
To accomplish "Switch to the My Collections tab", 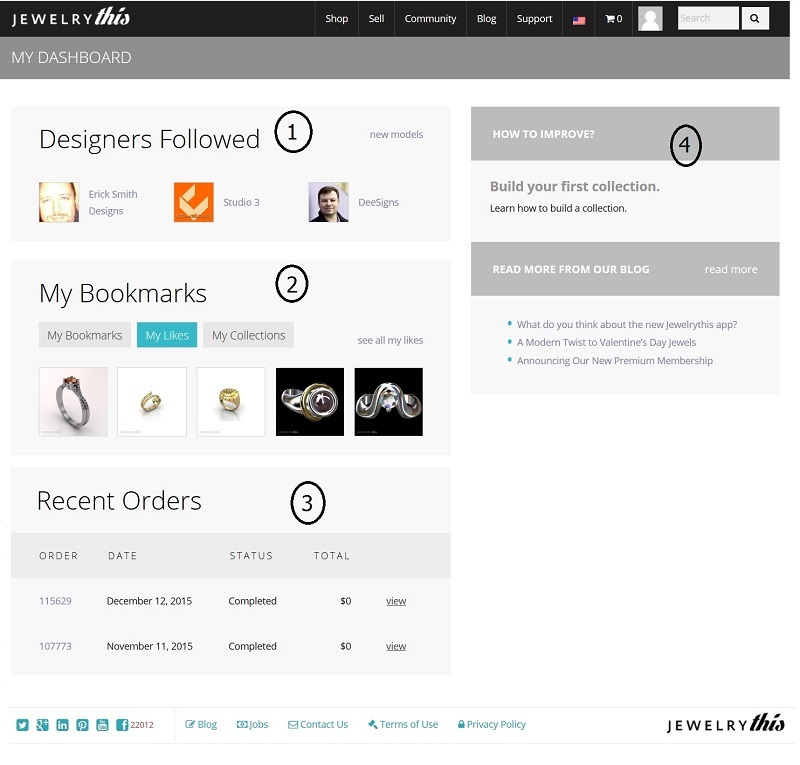I will pos(248,335).
